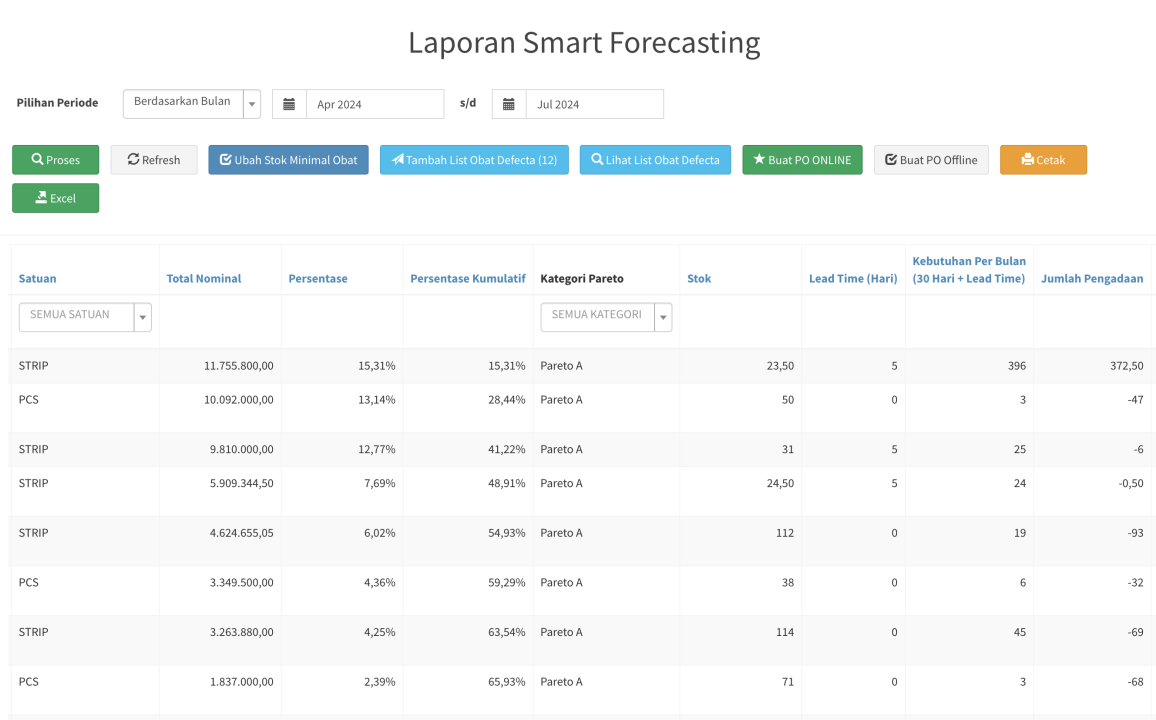Sort by Persentase Kumulatif column header
The width and height of the screenshot is (1156, 720).
468,278
